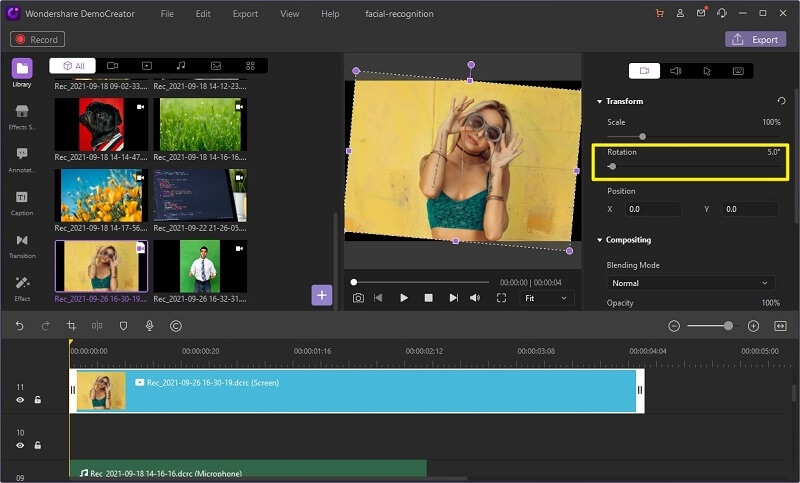800x483 pixels.
Task: Zoom in the timeline
Action: (x=753, y=326)
